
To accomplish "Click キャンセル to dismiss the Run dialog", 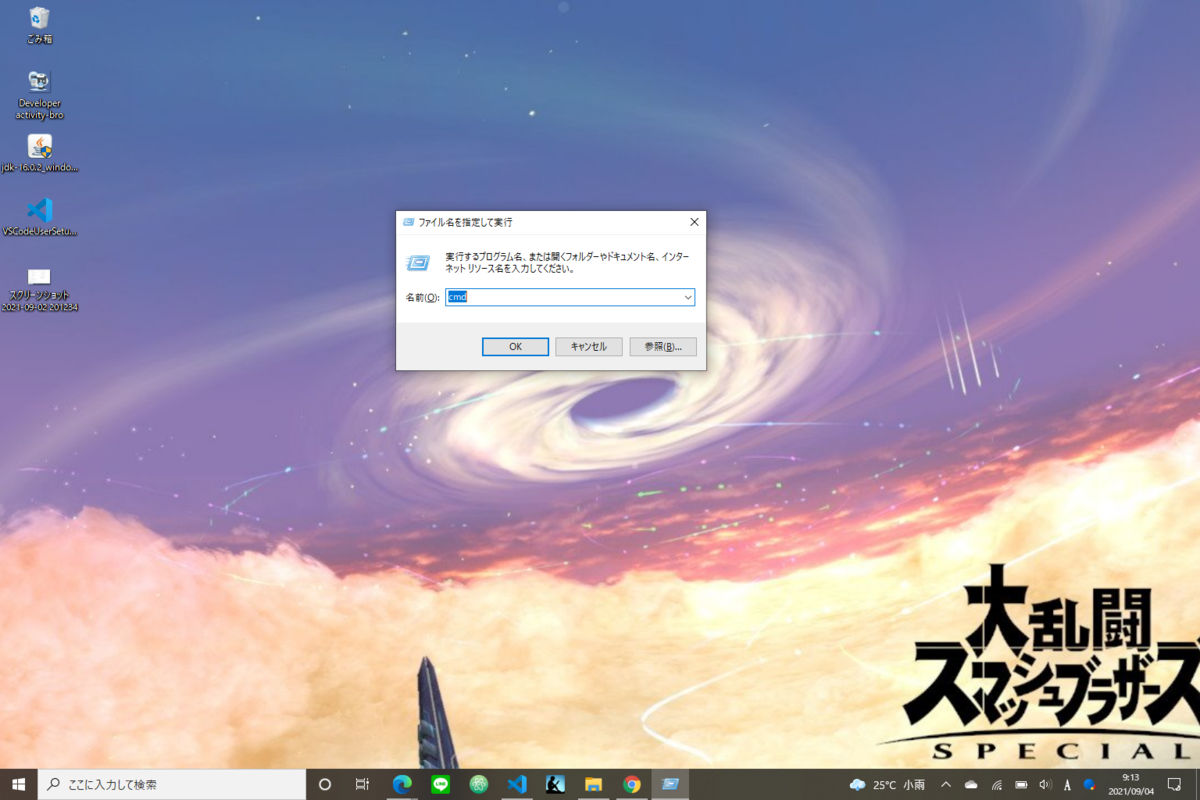I will click(x=589, y=346).
